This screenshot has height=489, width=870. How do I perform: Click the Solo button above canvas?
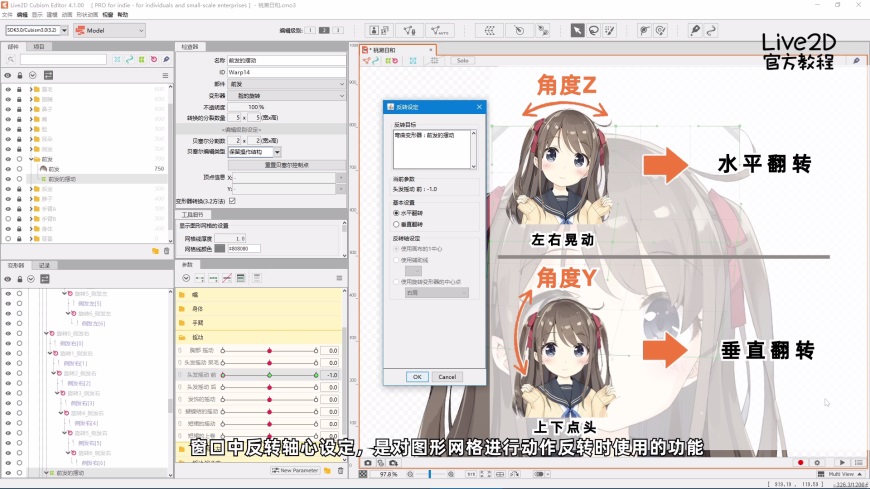coord(462,61)
